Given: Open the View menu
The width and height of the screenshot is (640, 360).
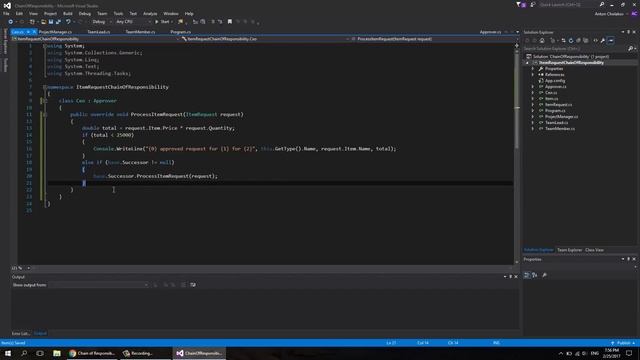Looking at the screenshot, I should pyautogui.click(x=33, y=13).
